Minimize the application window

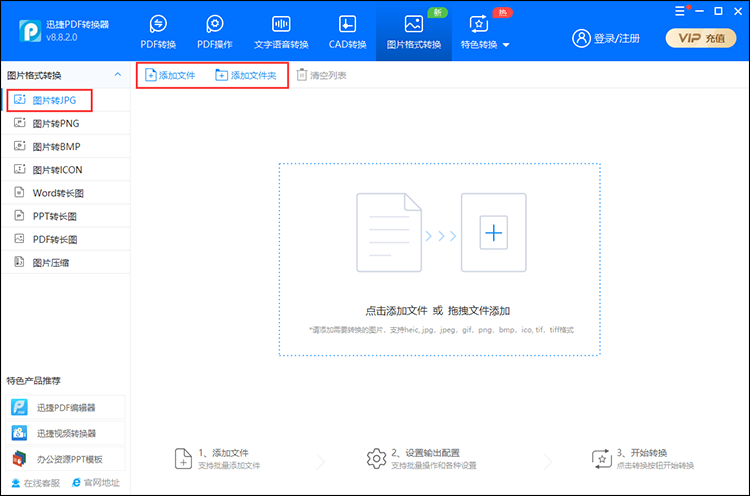coord(699,11)
